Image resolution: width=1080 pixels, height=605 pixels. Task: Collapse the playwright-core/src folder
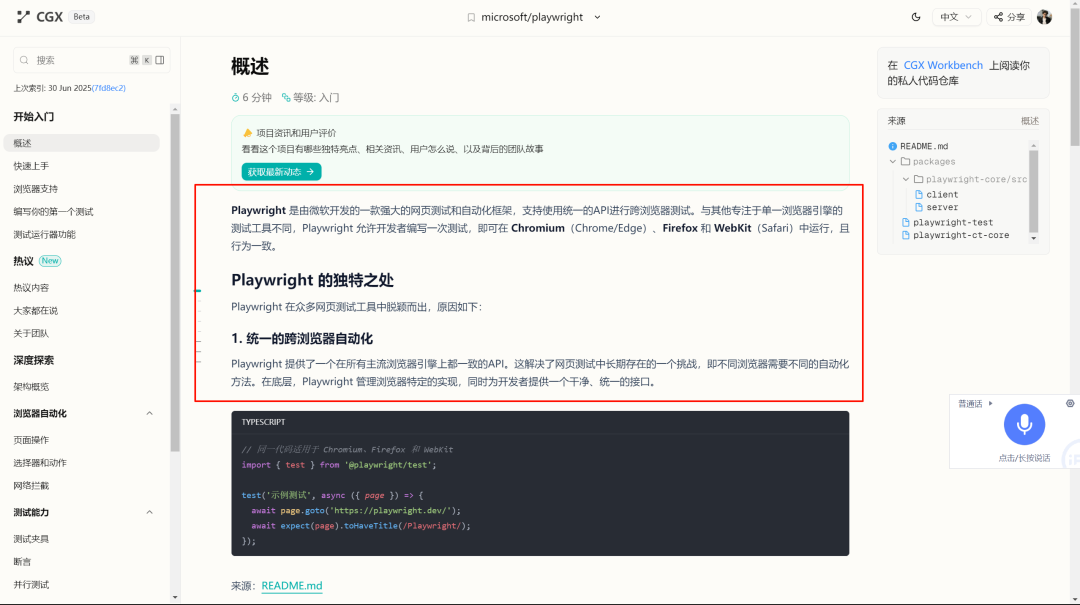906,179
